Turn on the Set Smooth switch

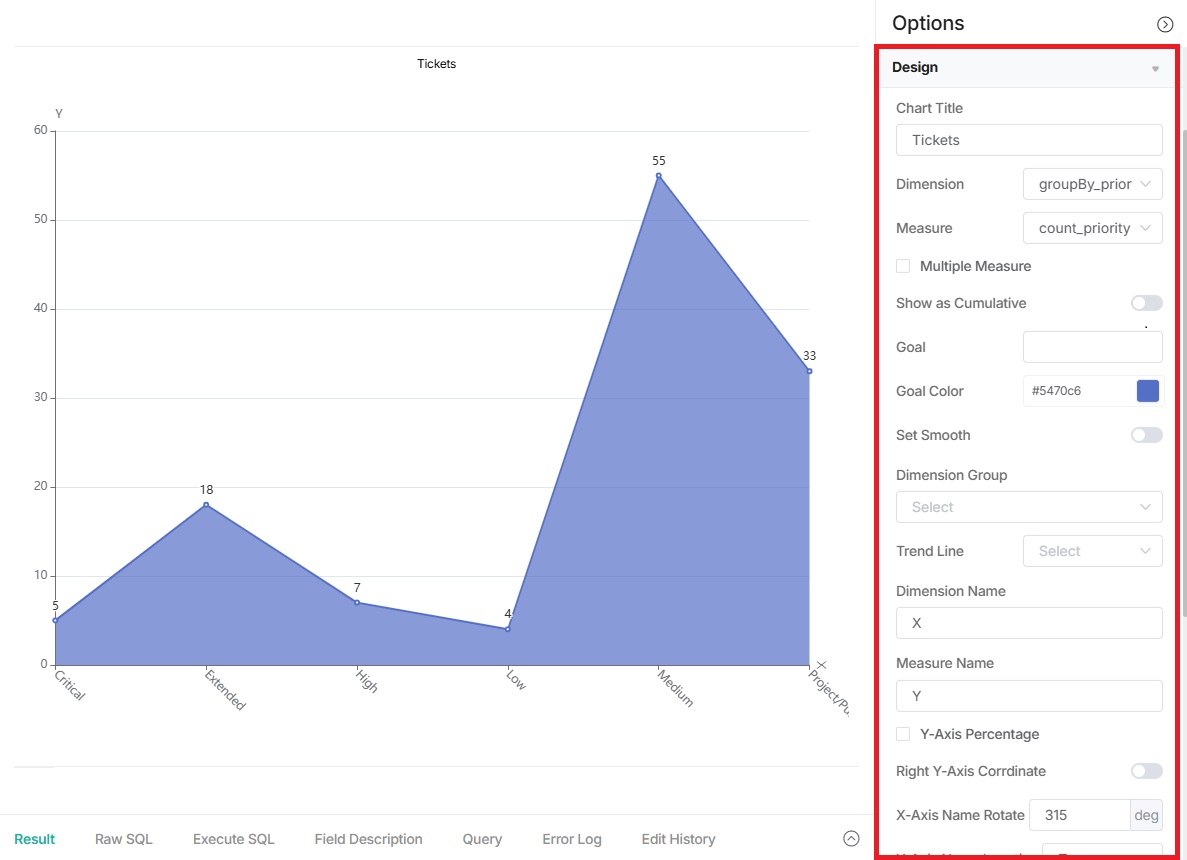(1146, 435)
